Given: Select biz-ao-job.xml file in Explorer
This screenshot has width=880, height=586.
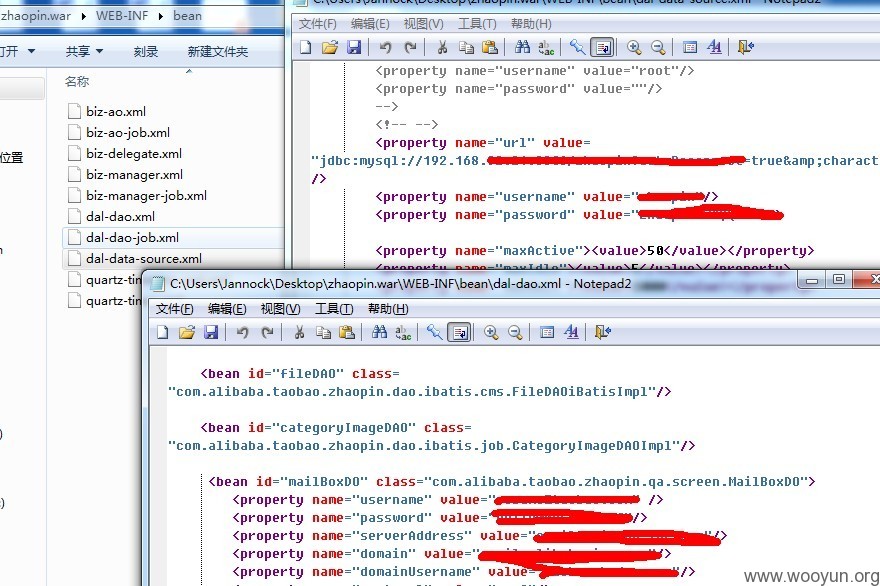Looking at the screenshot, I should pyautogui.click(x=127, y=132).
